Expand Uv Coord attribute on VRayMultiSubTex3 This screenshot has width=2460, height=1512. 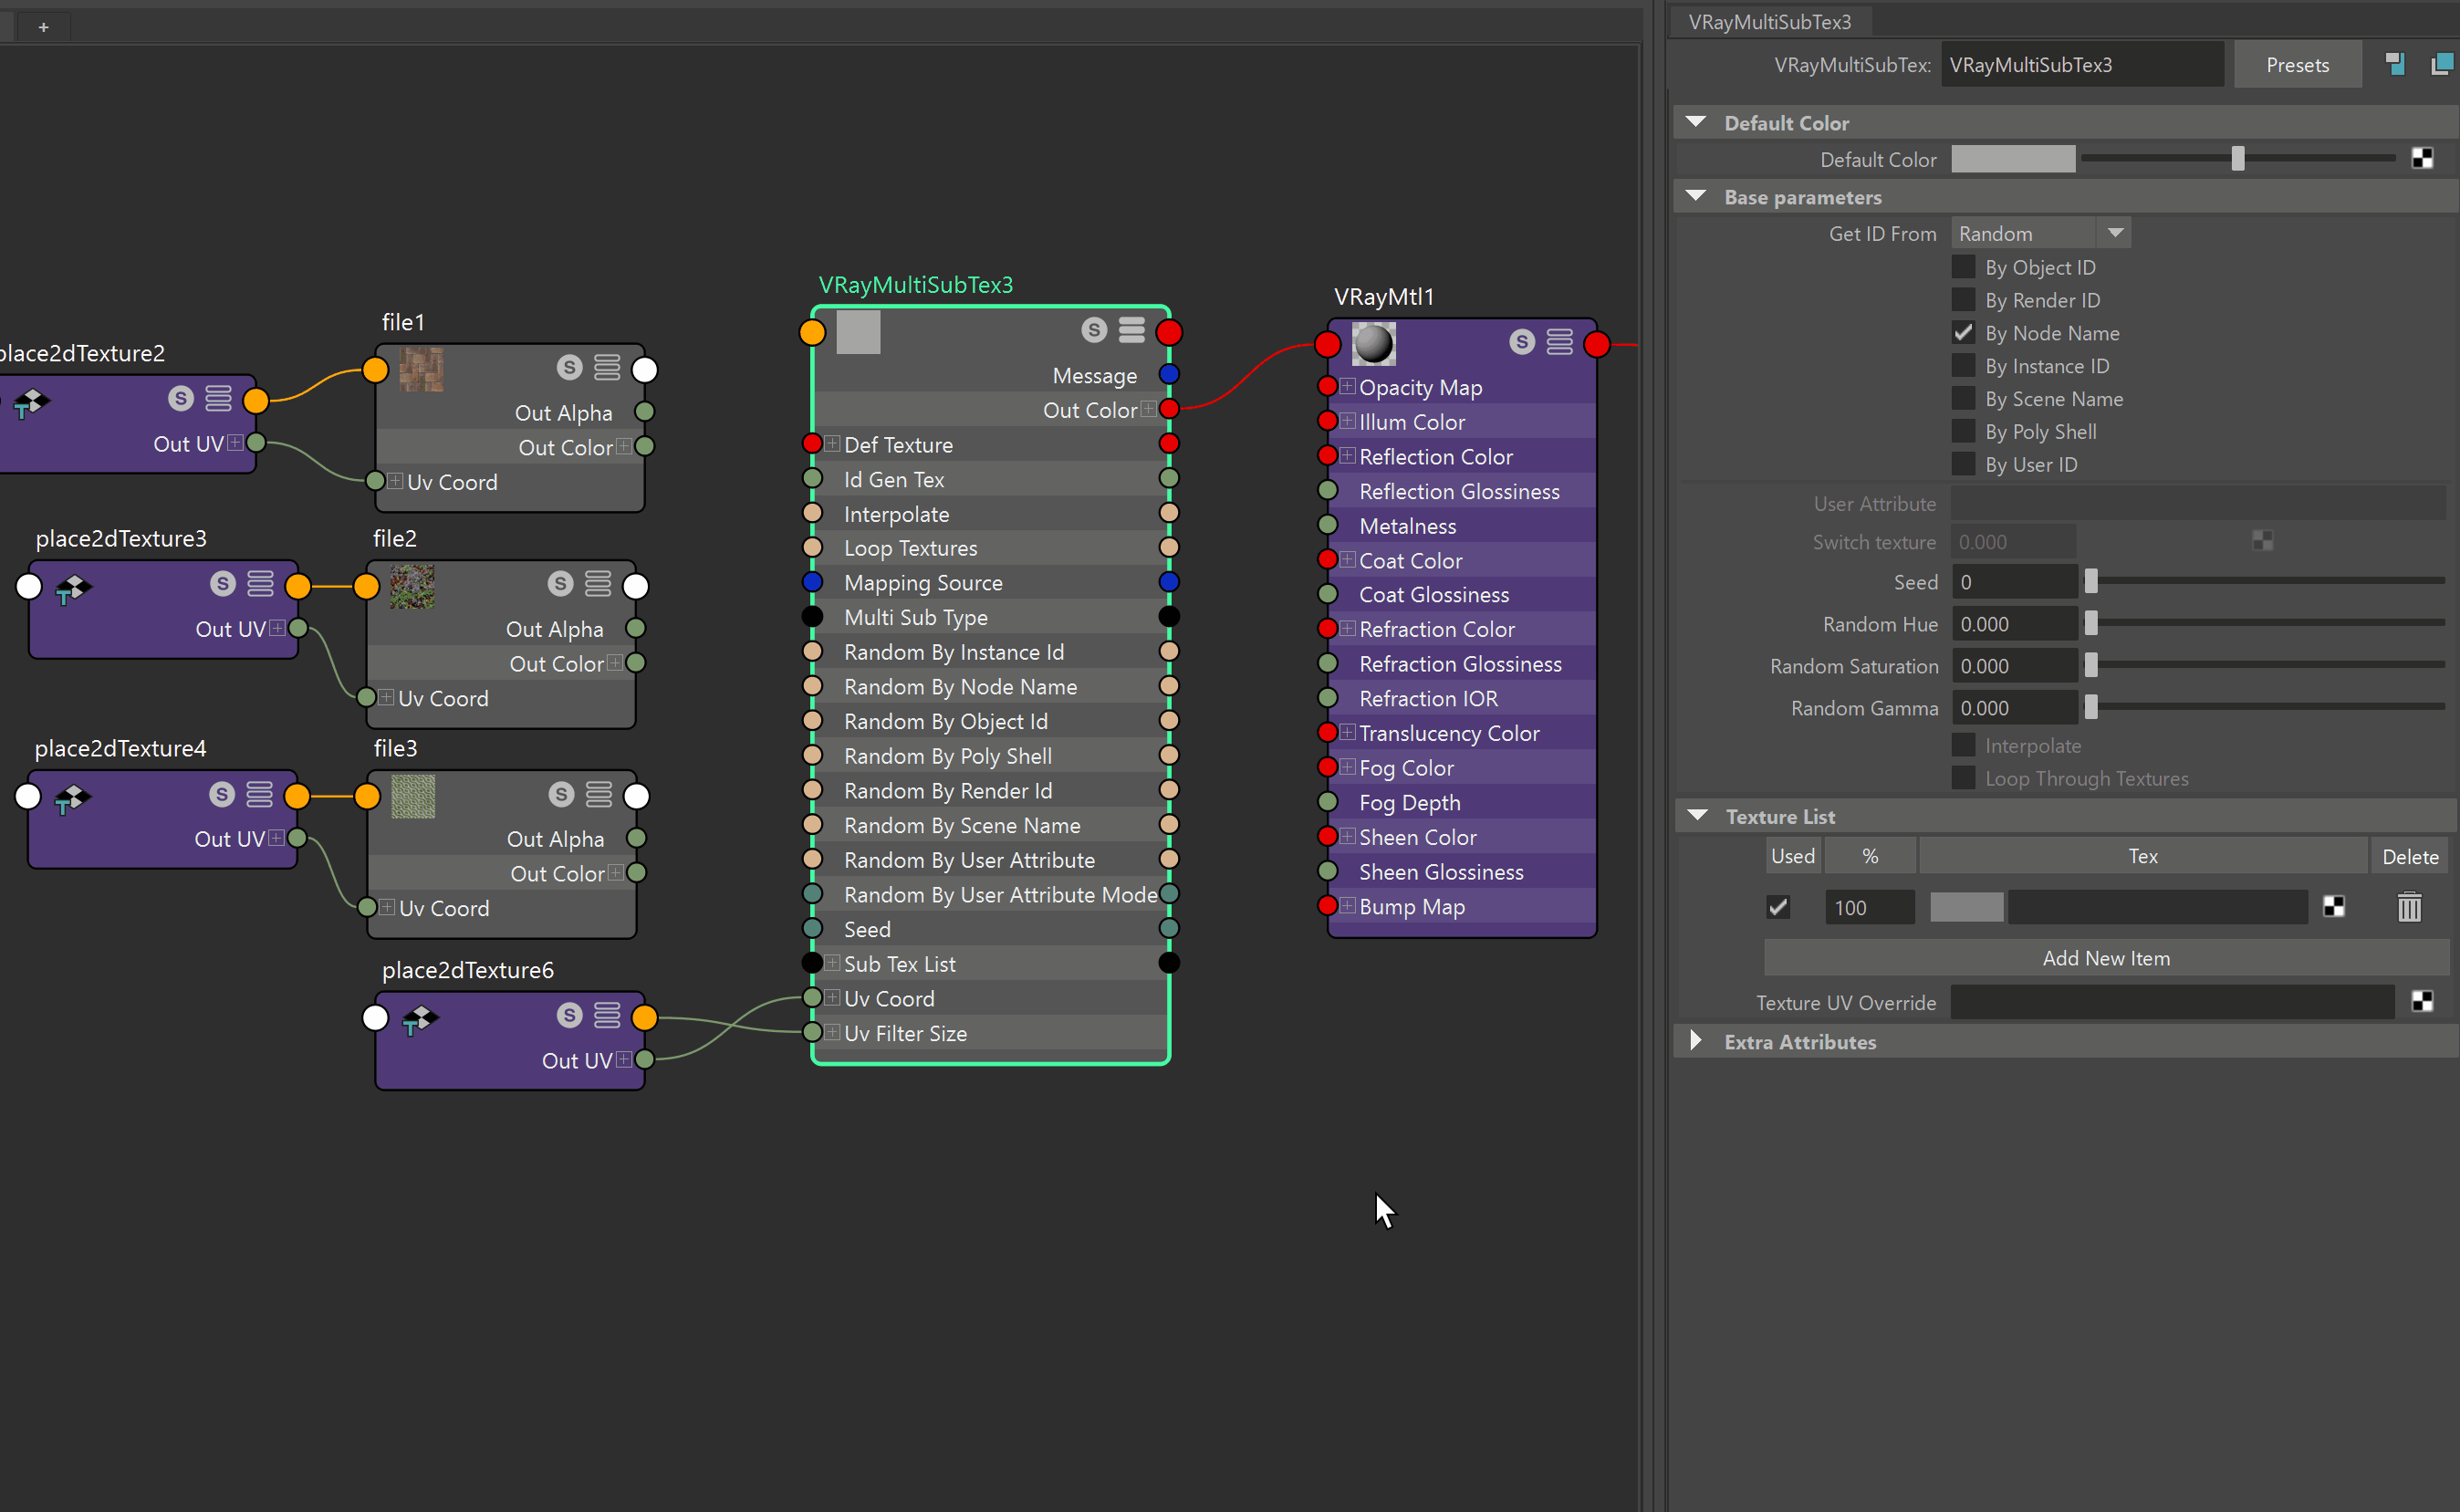(x=832, y=998)
